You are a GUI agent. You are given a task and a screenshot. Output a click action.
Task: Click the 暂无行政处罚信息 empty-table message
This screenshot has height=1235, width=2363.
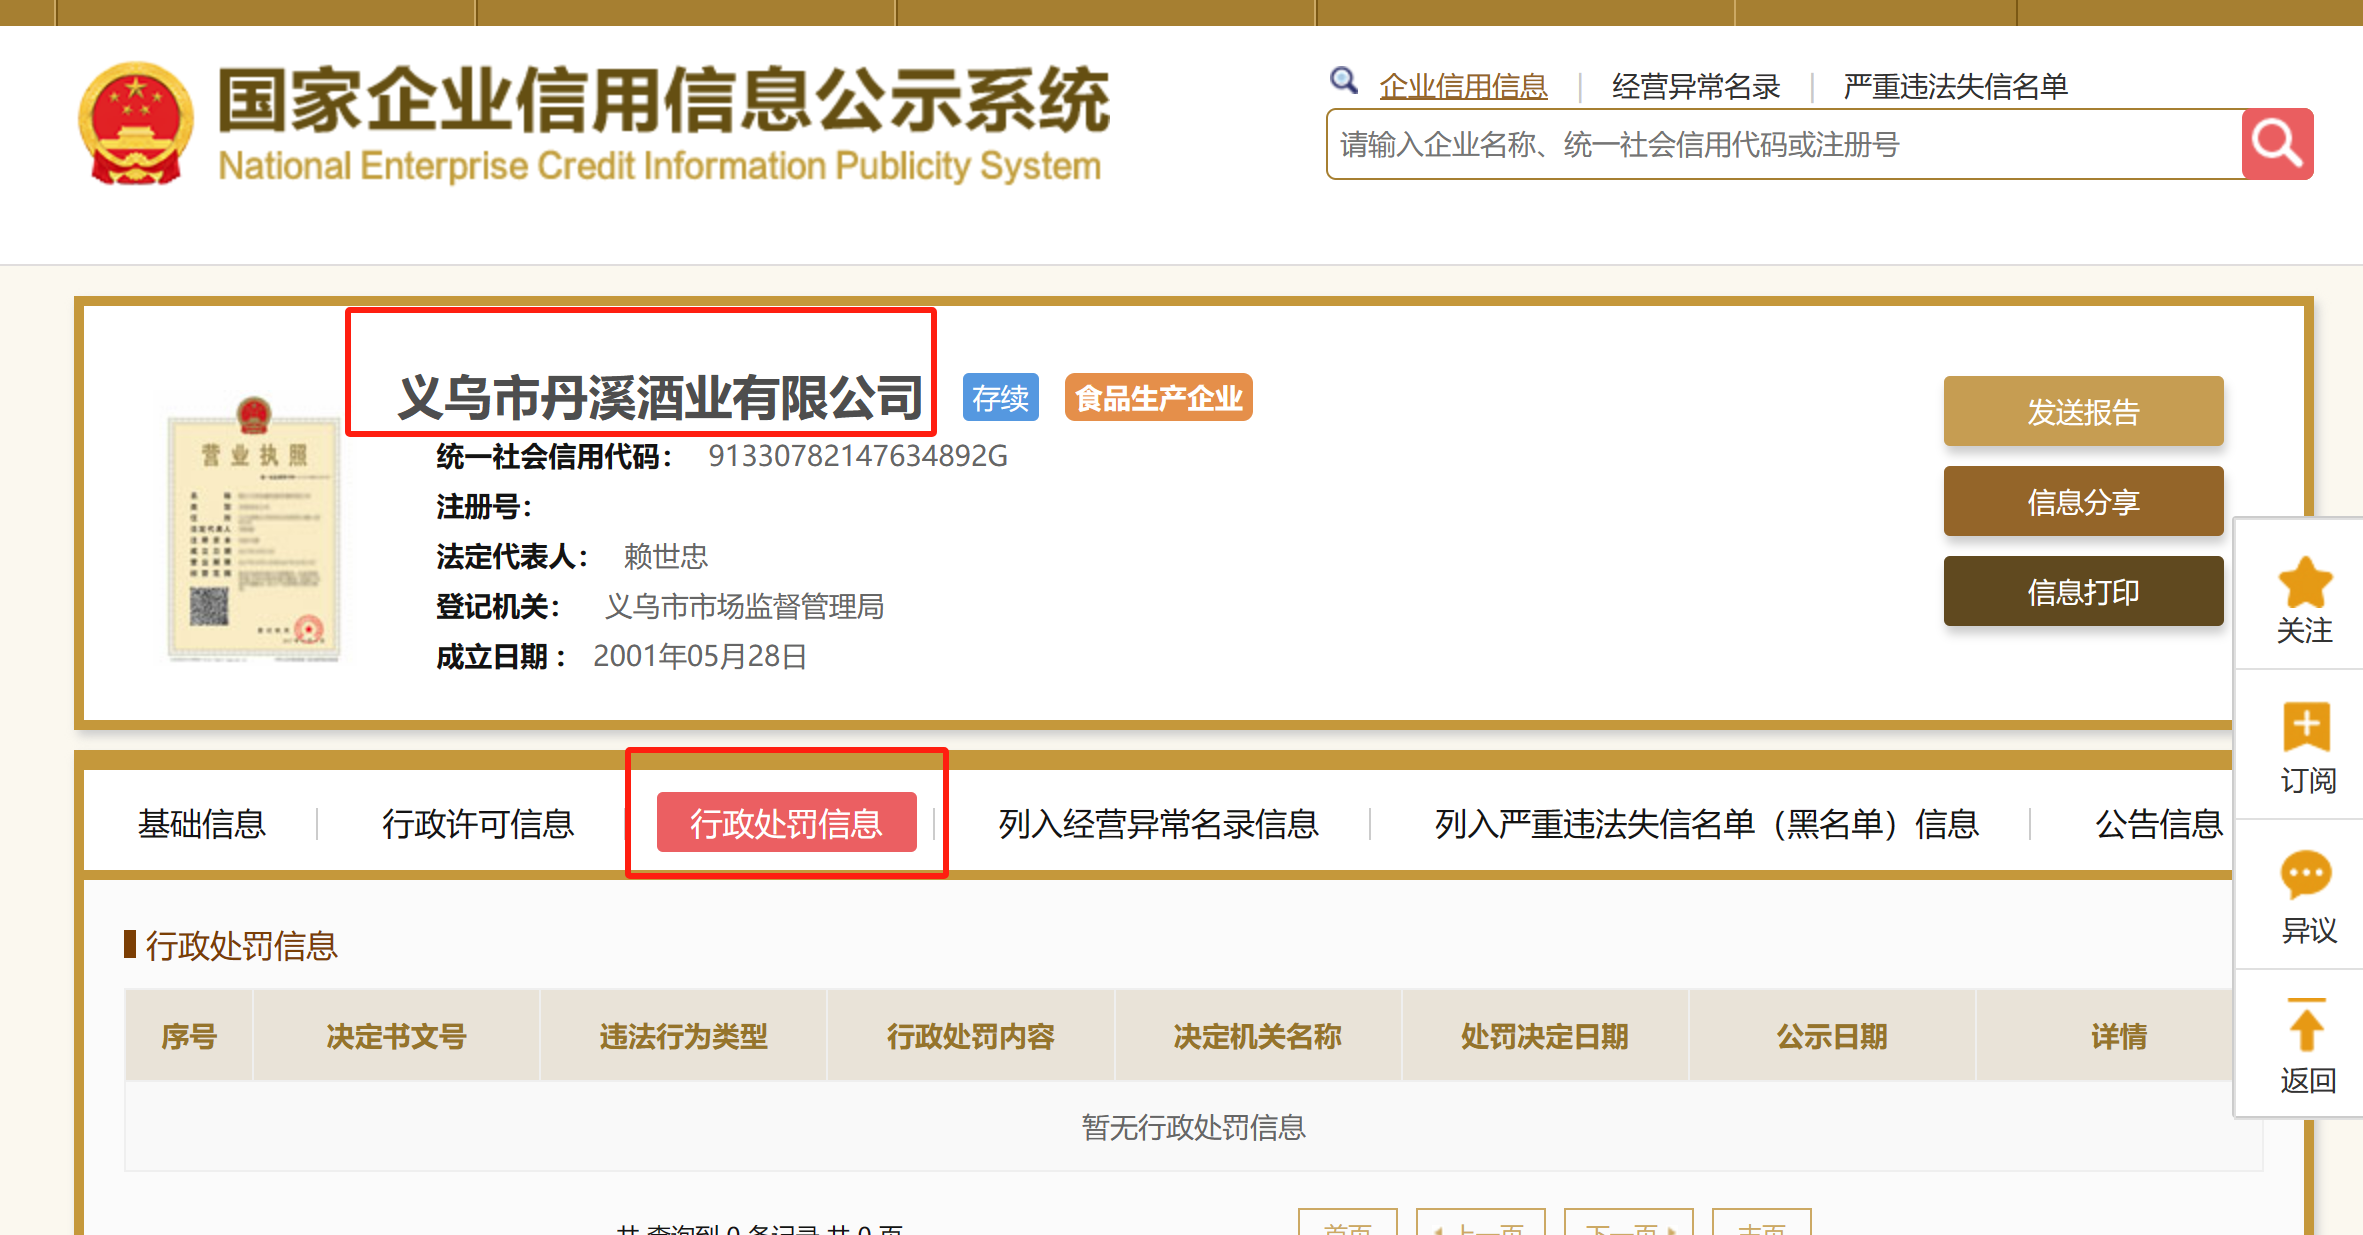click(1194, 1127)
